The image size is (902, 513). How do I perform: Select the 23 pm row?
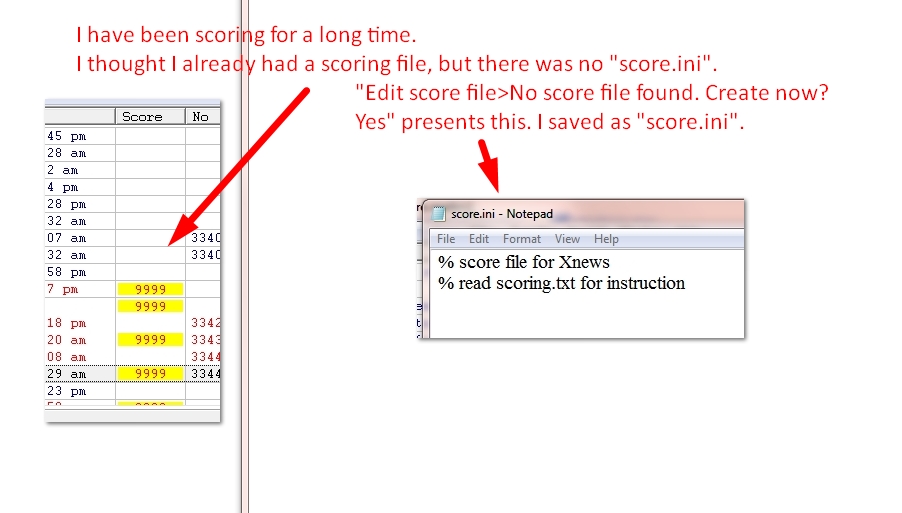pyautogui.click(x=132, y=391)
